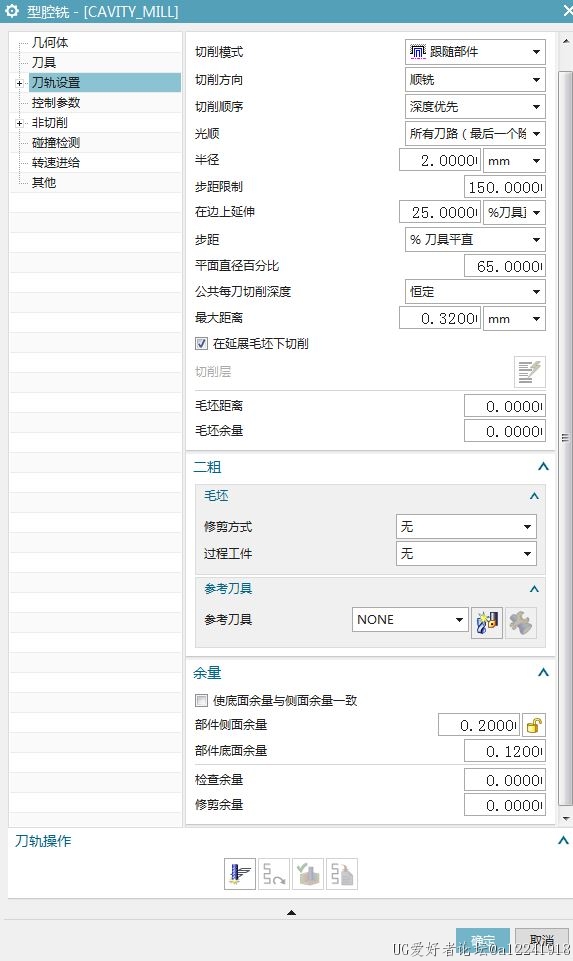573x961 pixels.
Task: Click the Generate tool path icon
Action: pyautogui.click(x=240, y=873)
